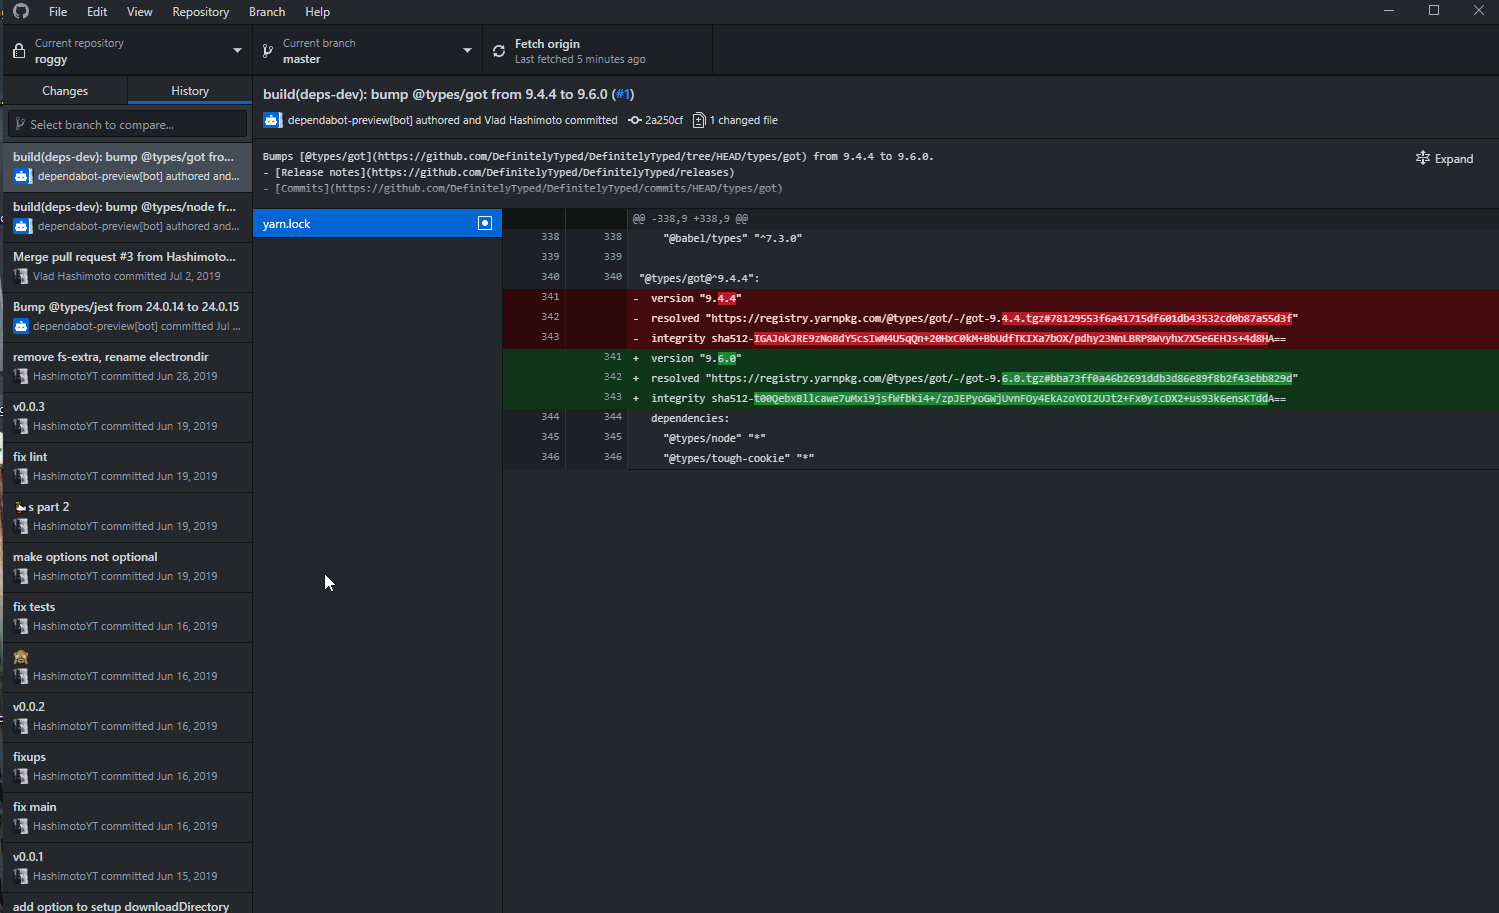Click the modified status icon on yarn.lock
The image size is (1499, 913).
tap(485, 223)
